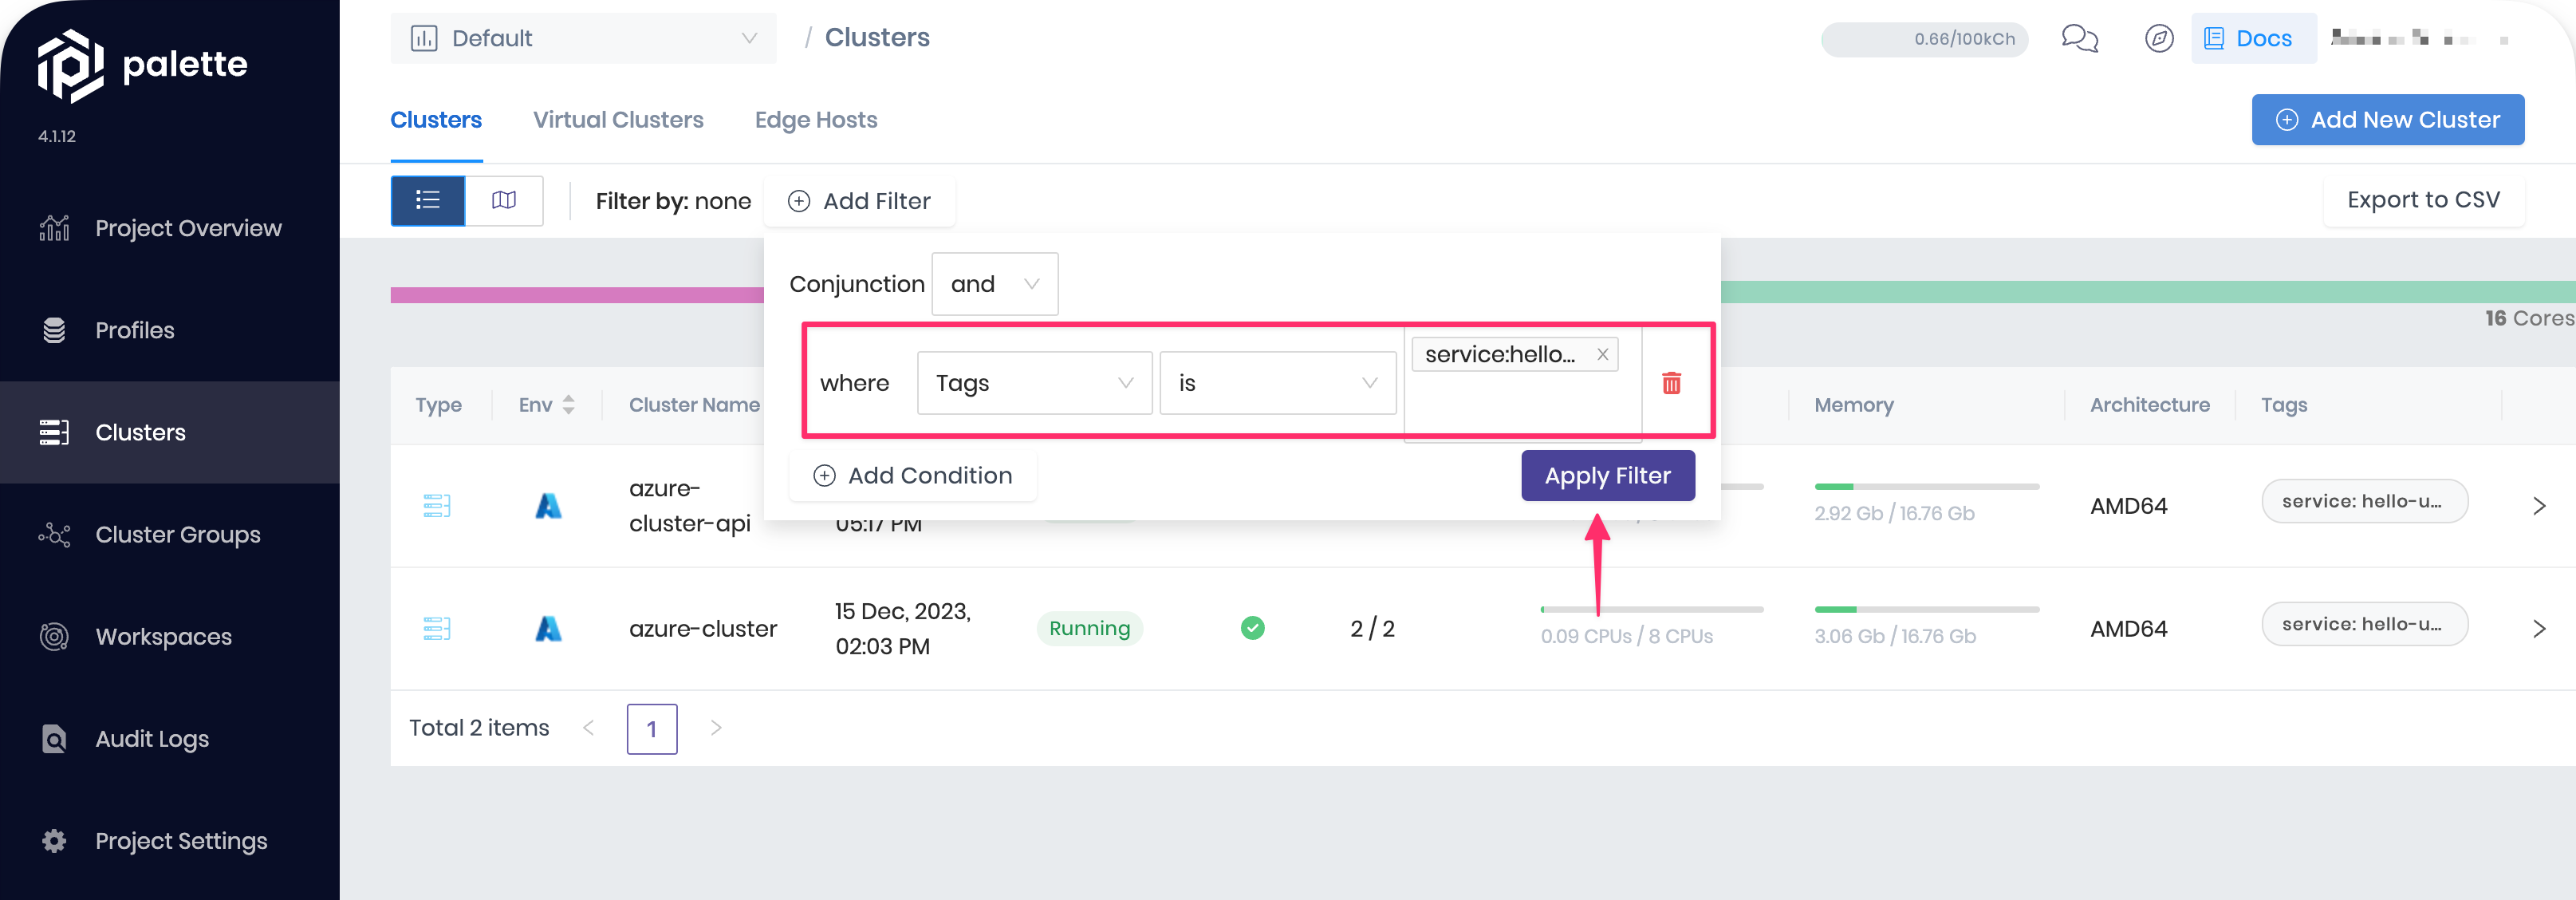Click CPU usage bar for azure-cluster

pos(1652,609)
